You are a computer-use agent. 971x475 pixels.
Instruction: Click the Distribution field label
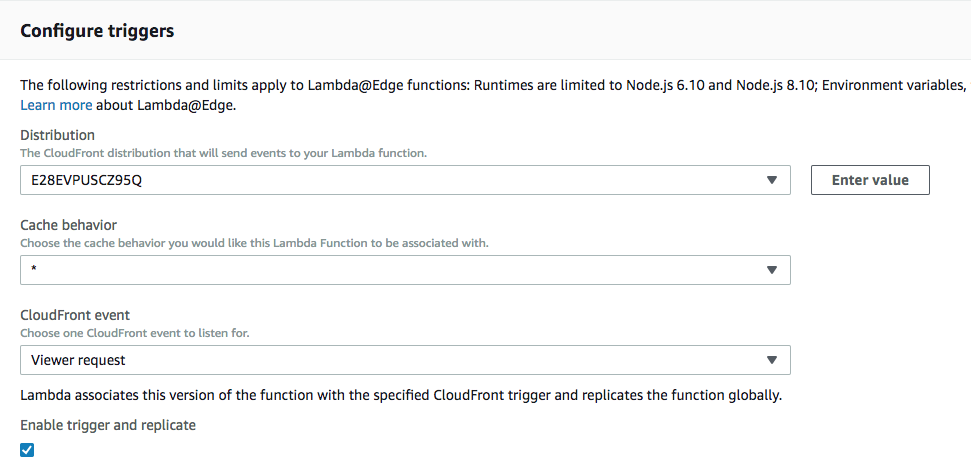point(58,135)
